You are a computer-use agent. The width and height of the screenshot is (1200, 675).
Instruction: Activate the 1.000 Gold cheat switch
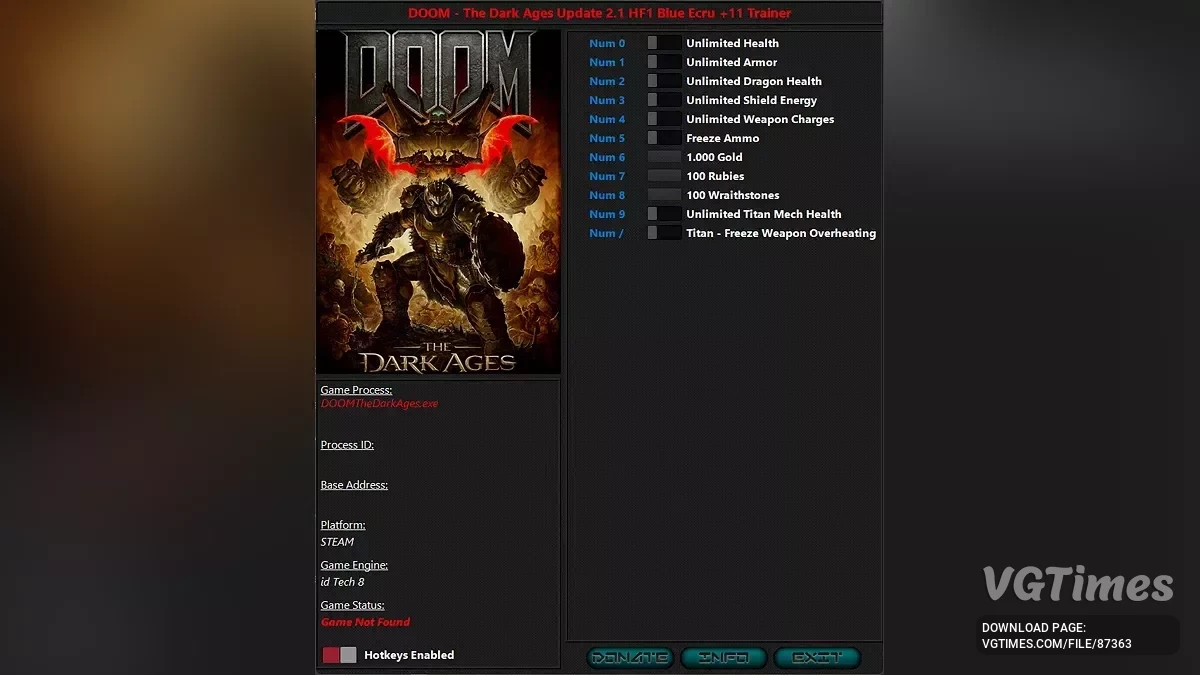(x=663, y=157)
